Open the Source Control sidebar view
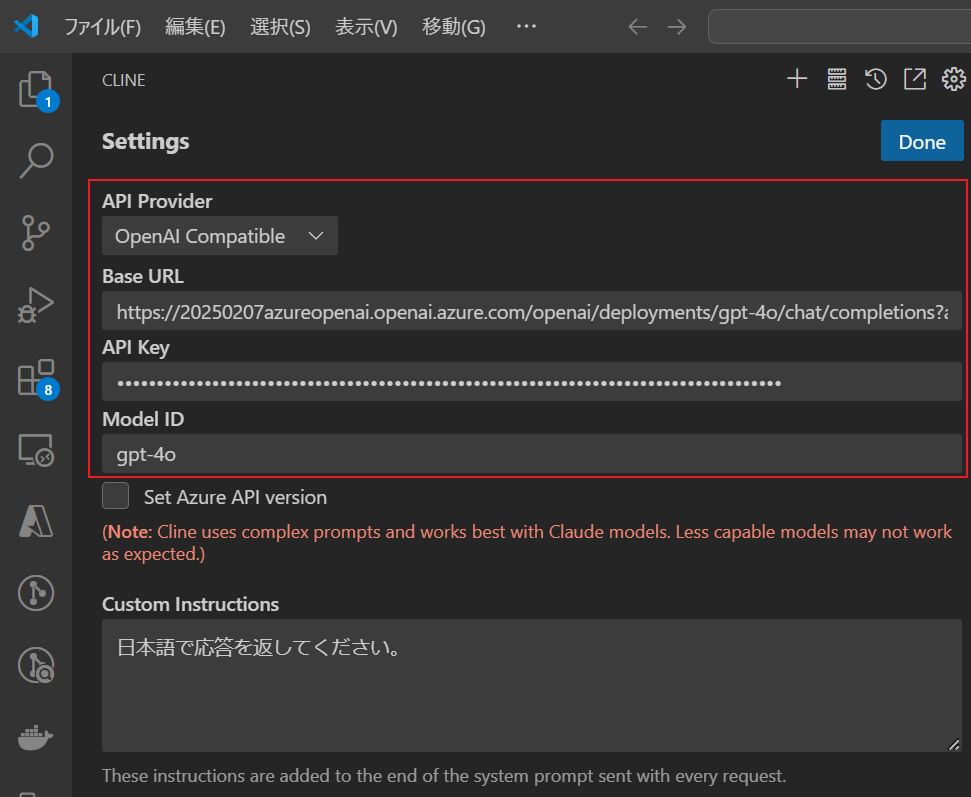 coord(33,232)
